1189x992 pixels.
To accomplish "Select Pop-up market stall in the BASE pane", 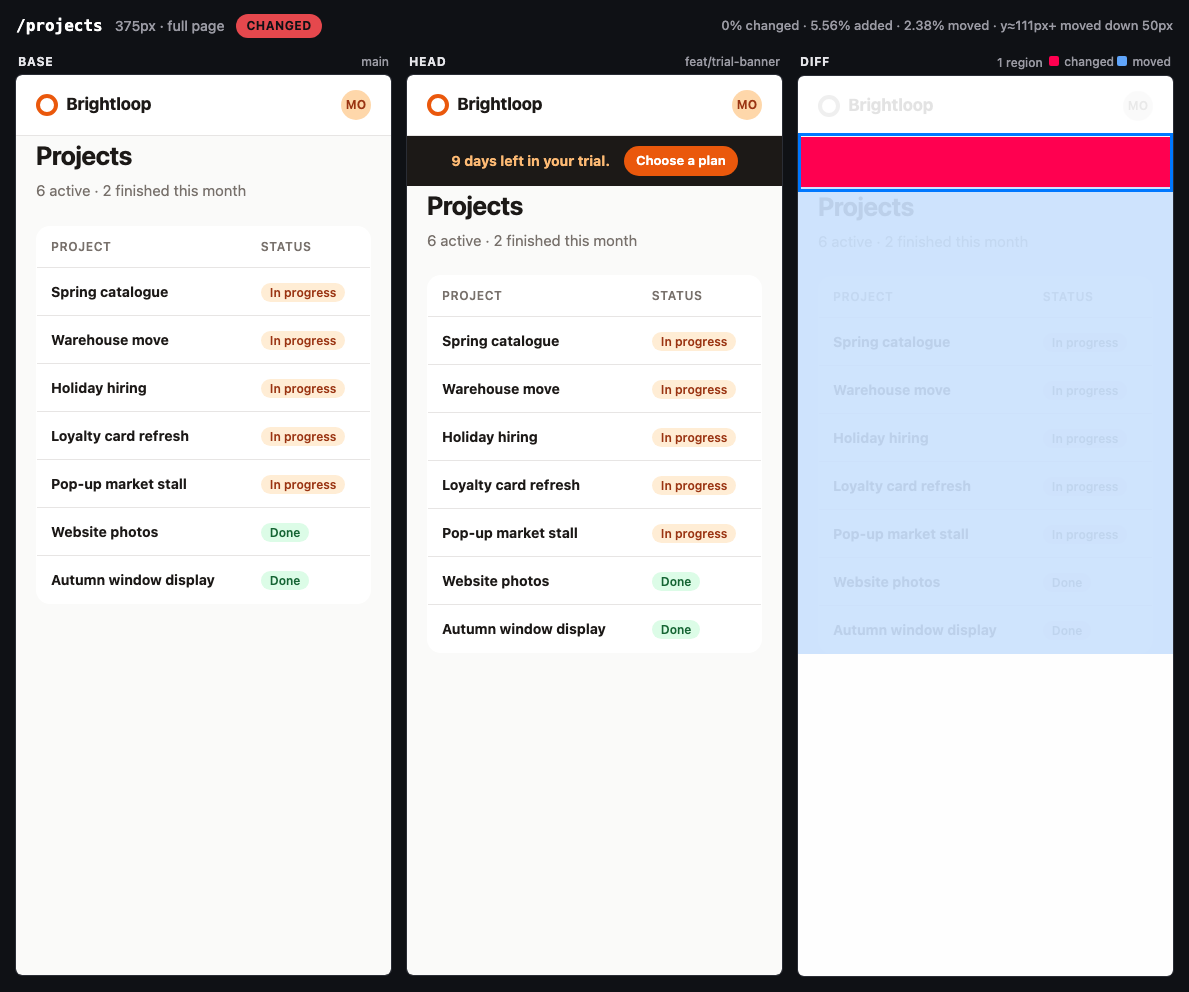I will [119, 484].
